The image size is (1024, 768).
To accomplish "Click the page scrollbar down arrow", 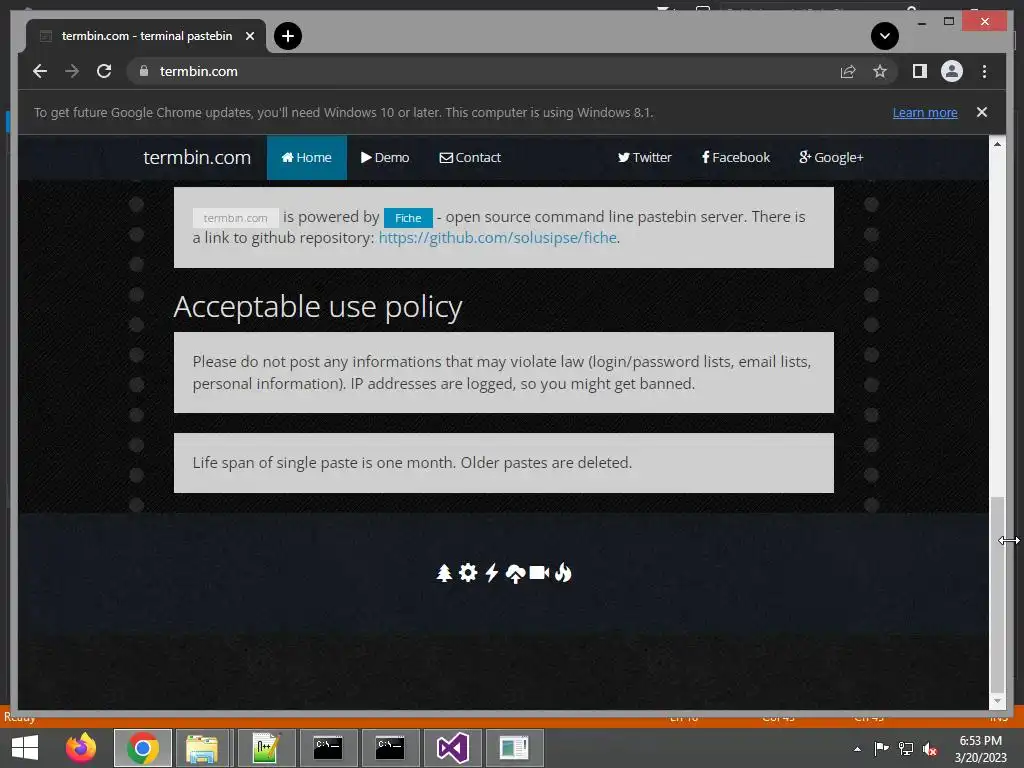I will 997,701.
